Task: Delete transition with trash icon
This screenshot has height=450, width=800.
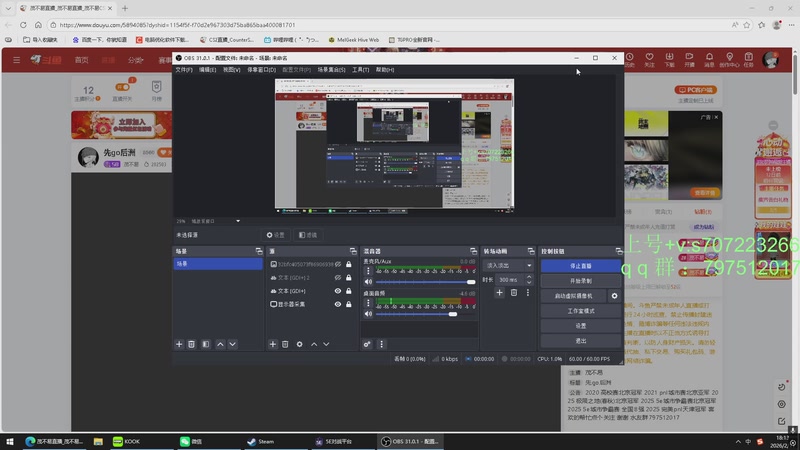Action: pyautogui.click(x=514, y=292)
